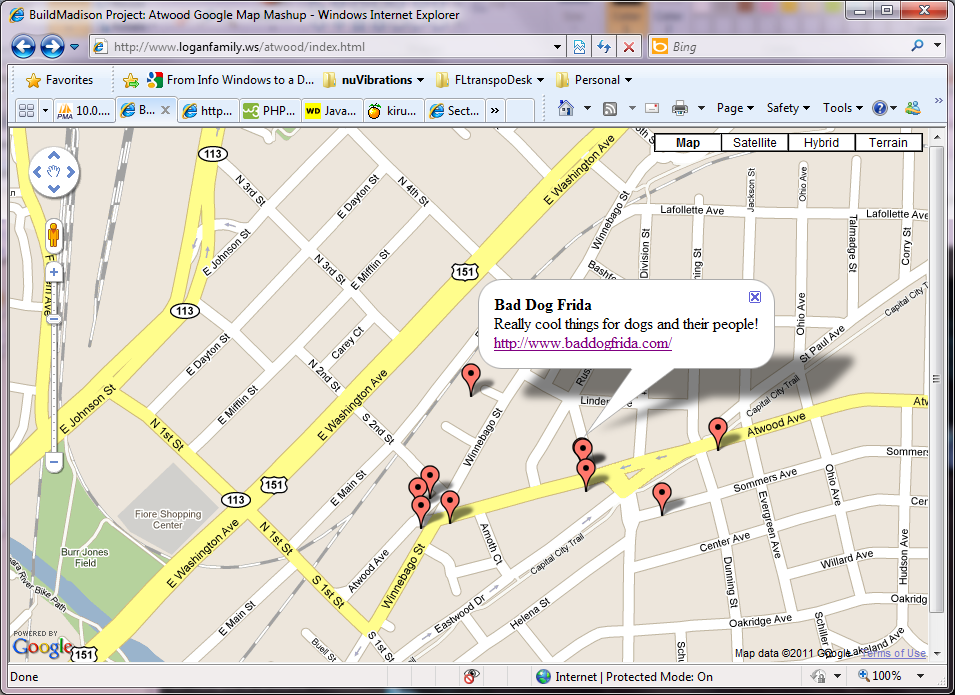Image resolution: width=980 pixels, height=695 pixels.
Task: Click the Messenger people icon
Action: (913, 108)
